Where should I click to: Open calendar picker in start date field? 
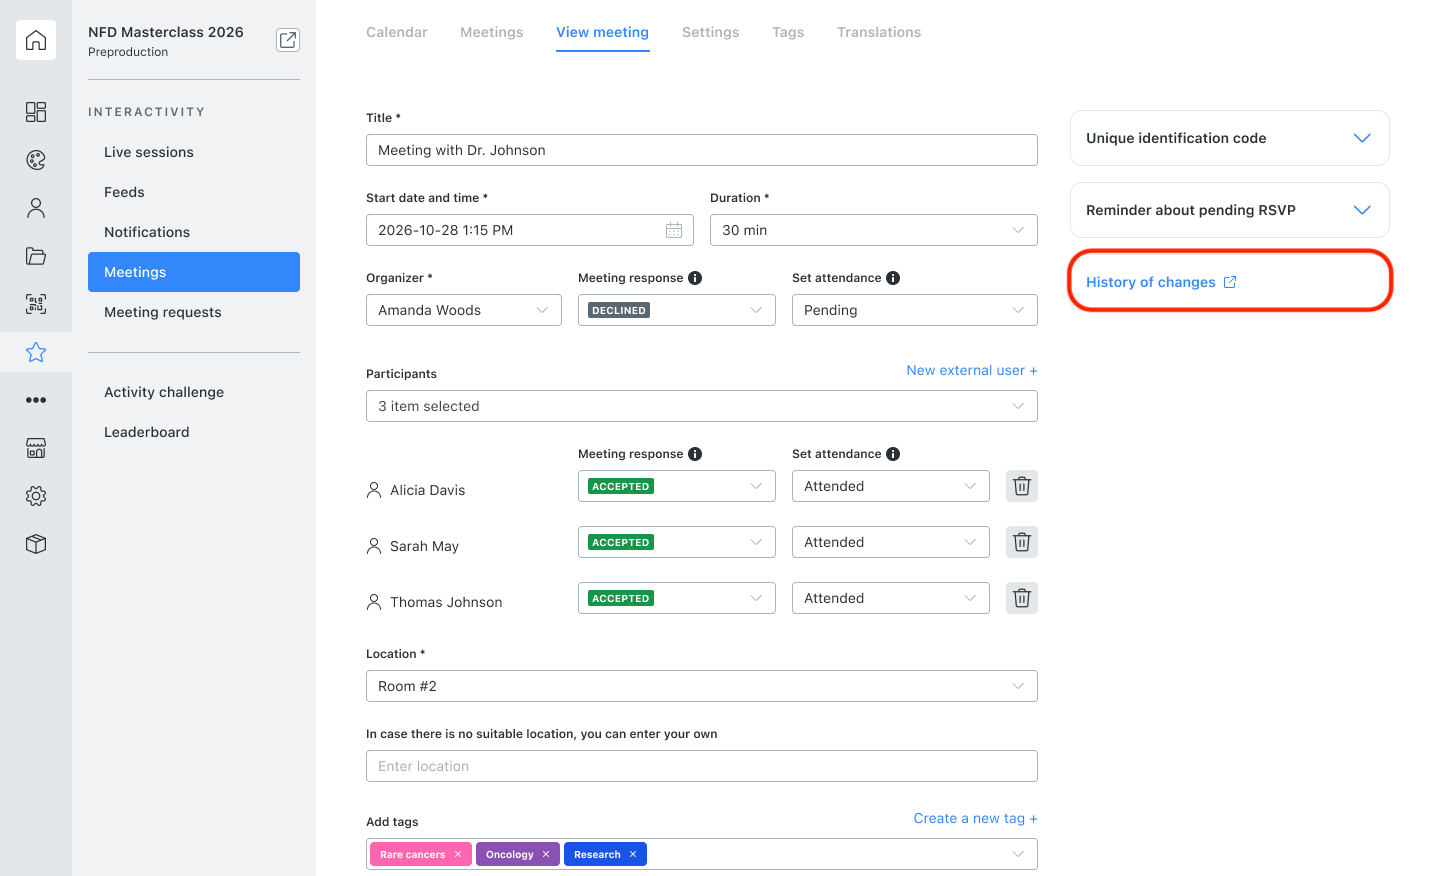click(674, 230)
